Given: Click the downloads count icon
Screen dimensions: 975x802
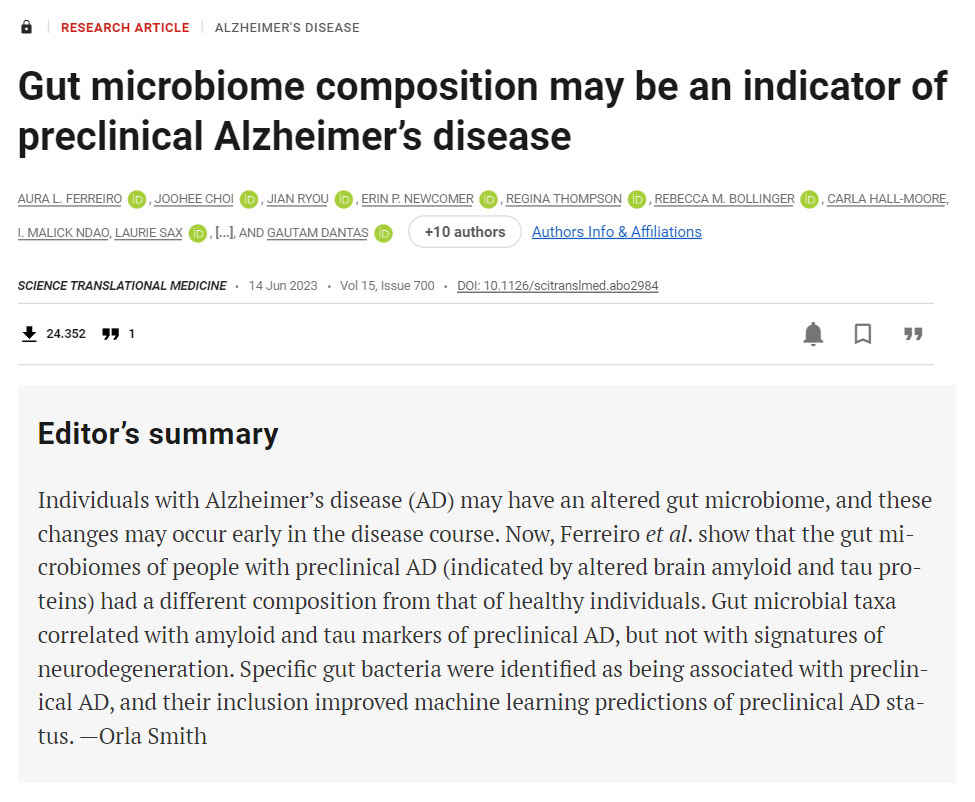Looking at the screenshot, I should [x=29, y=334].
